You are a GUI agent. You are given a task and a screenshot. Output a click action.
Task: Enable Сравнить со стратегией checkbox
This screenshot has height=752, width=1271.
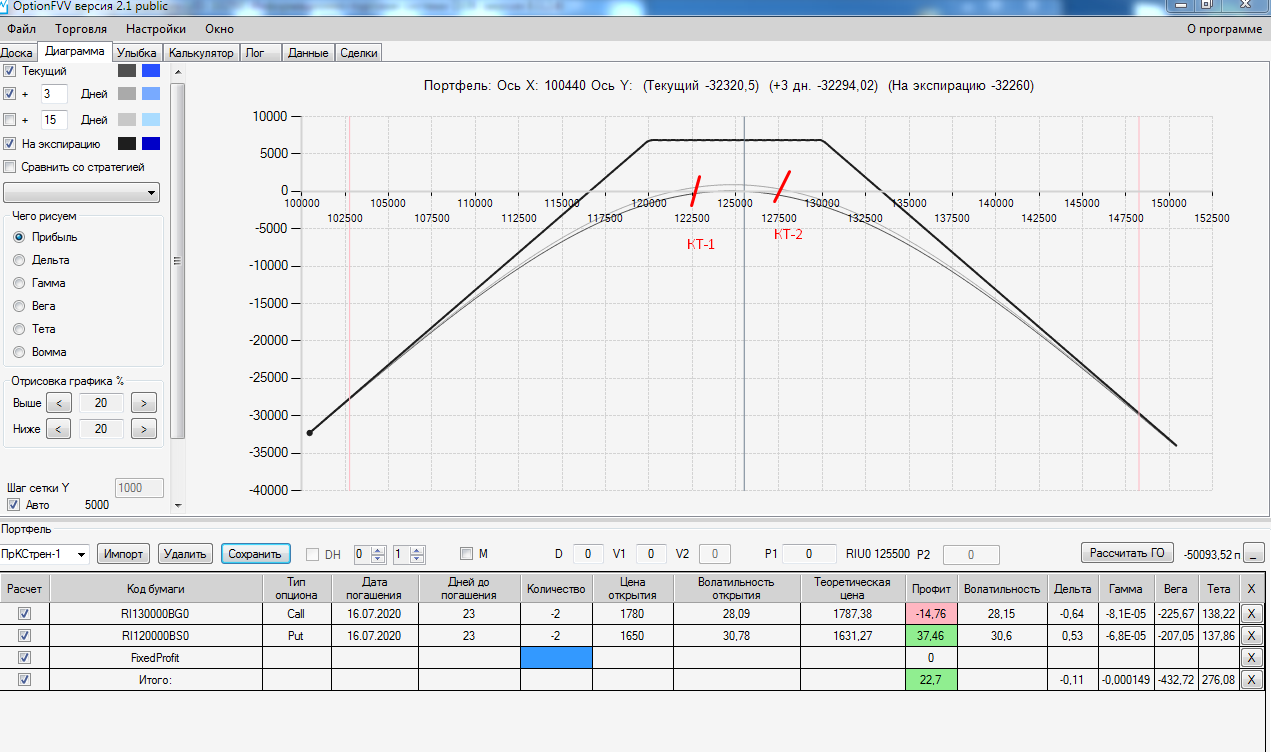click(x=10, y=167)
